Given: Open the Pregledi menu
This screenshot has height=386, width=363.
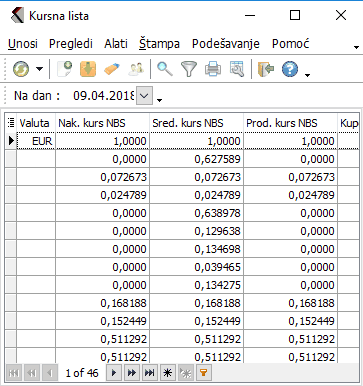Looking at the screenshot, I should point(71,44).
